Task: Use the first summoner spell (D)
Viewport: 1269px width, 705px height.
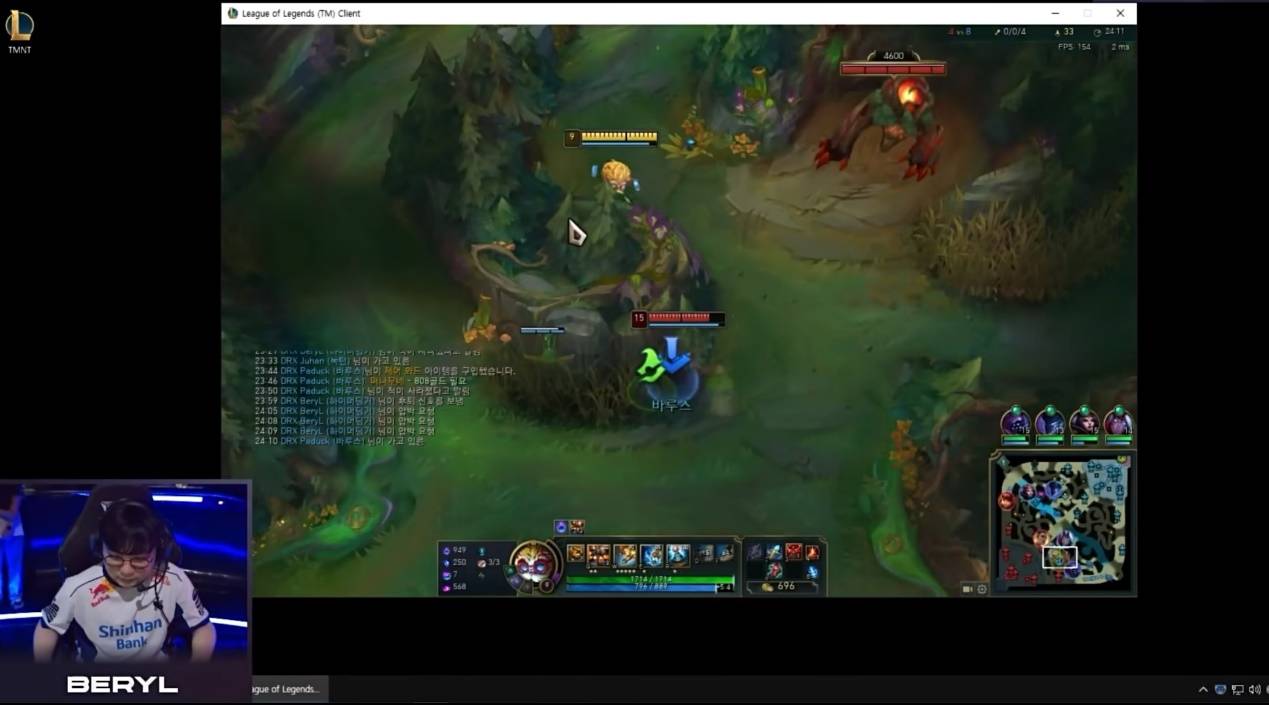Action: click(704, 553)
